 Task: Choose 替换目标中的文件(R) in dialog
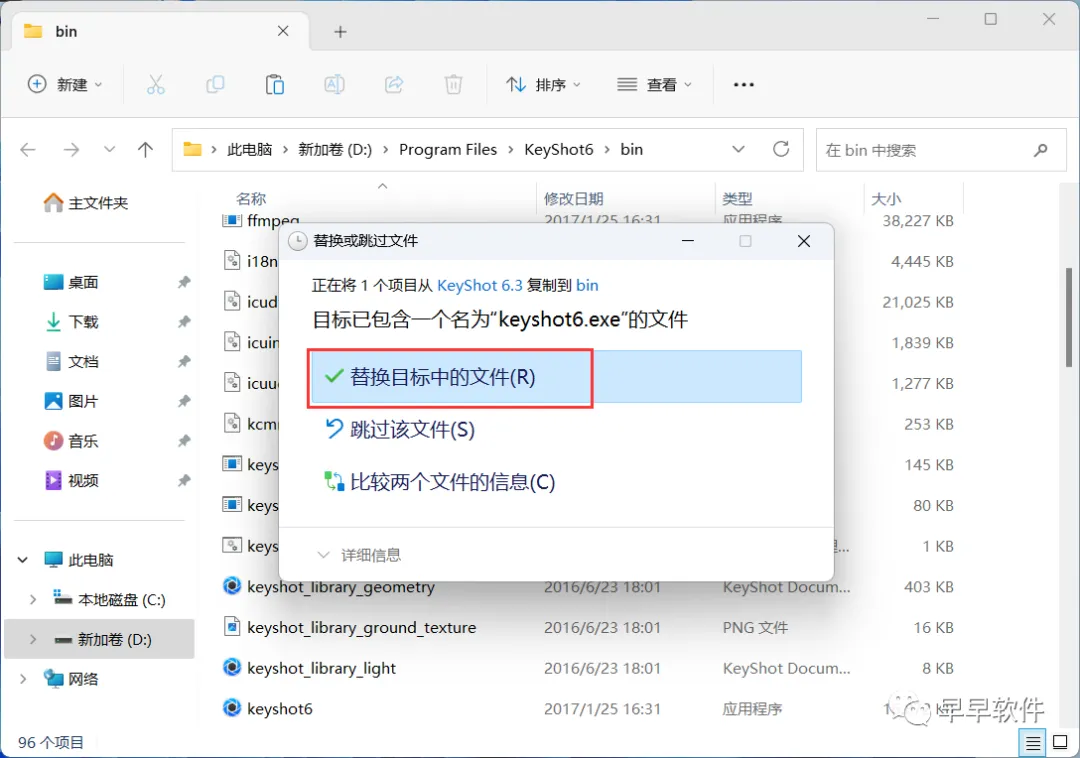557,377
